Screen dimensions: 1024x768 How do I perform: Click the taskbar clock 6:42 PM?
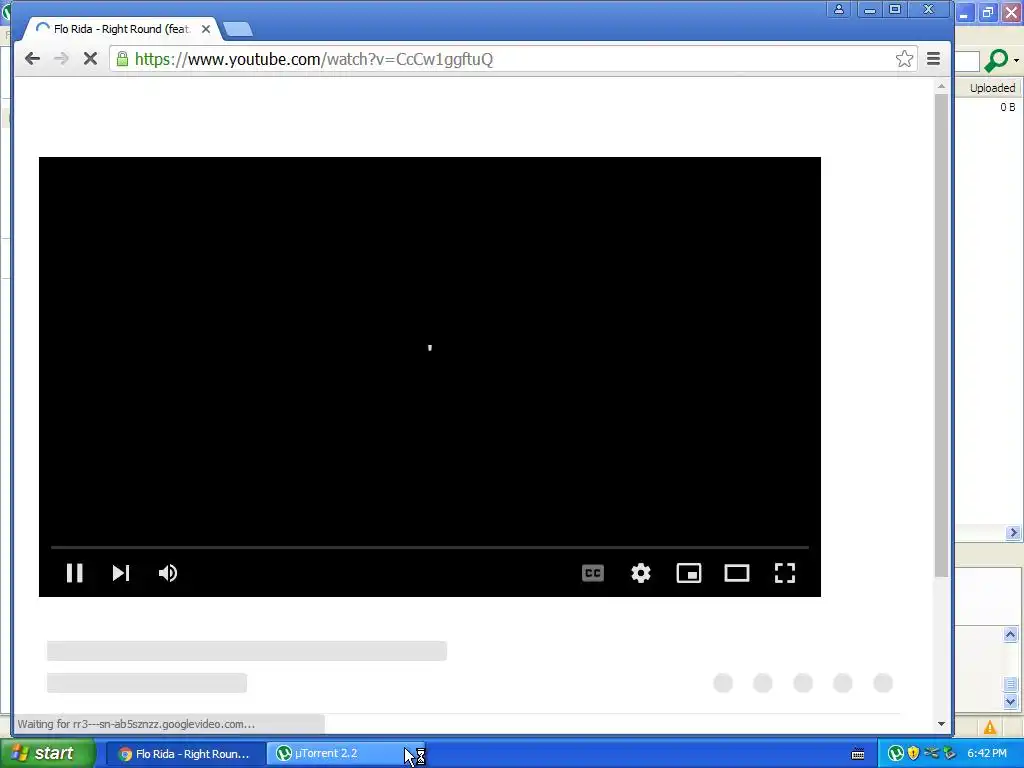tap(987, 753)
